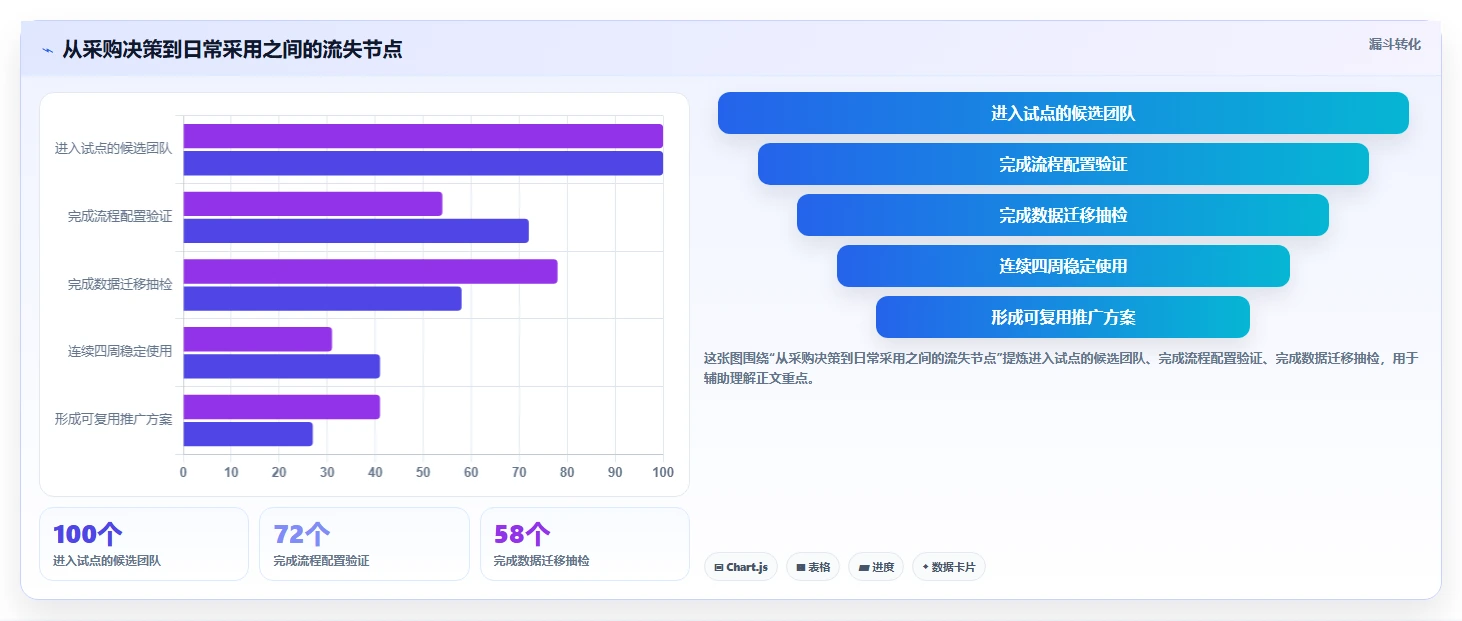Click the lightning icon before the title
The image size is (1462, 621).
point(47,49)
